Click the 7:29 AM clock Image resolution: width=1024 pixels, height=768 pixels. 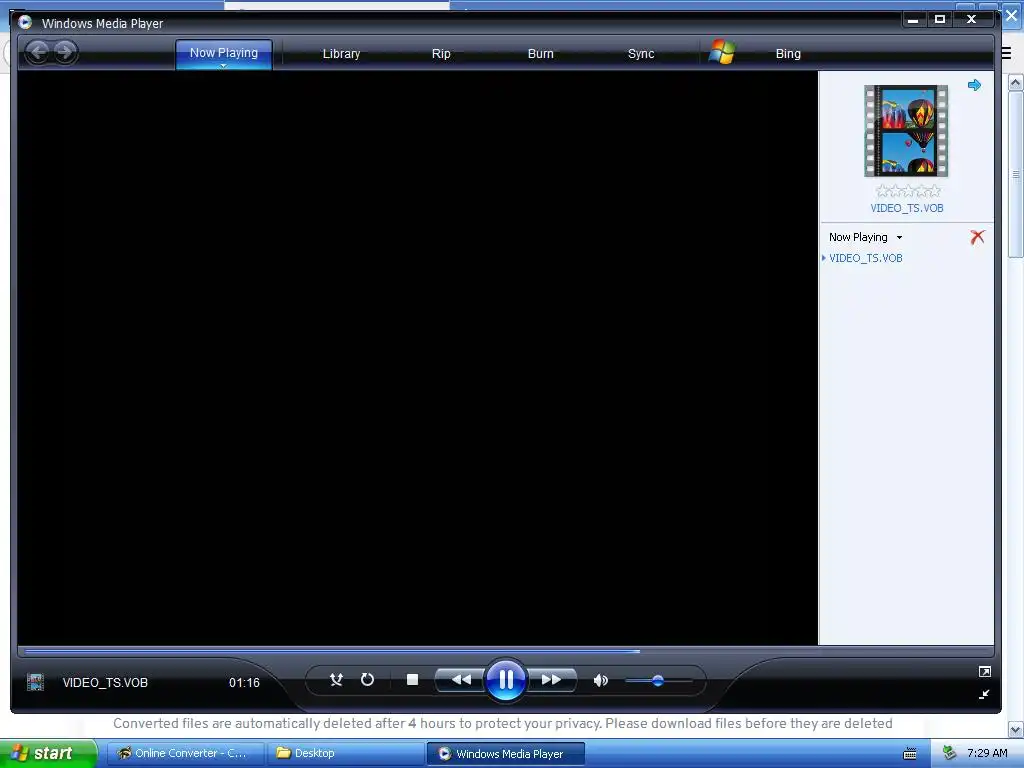987,753
